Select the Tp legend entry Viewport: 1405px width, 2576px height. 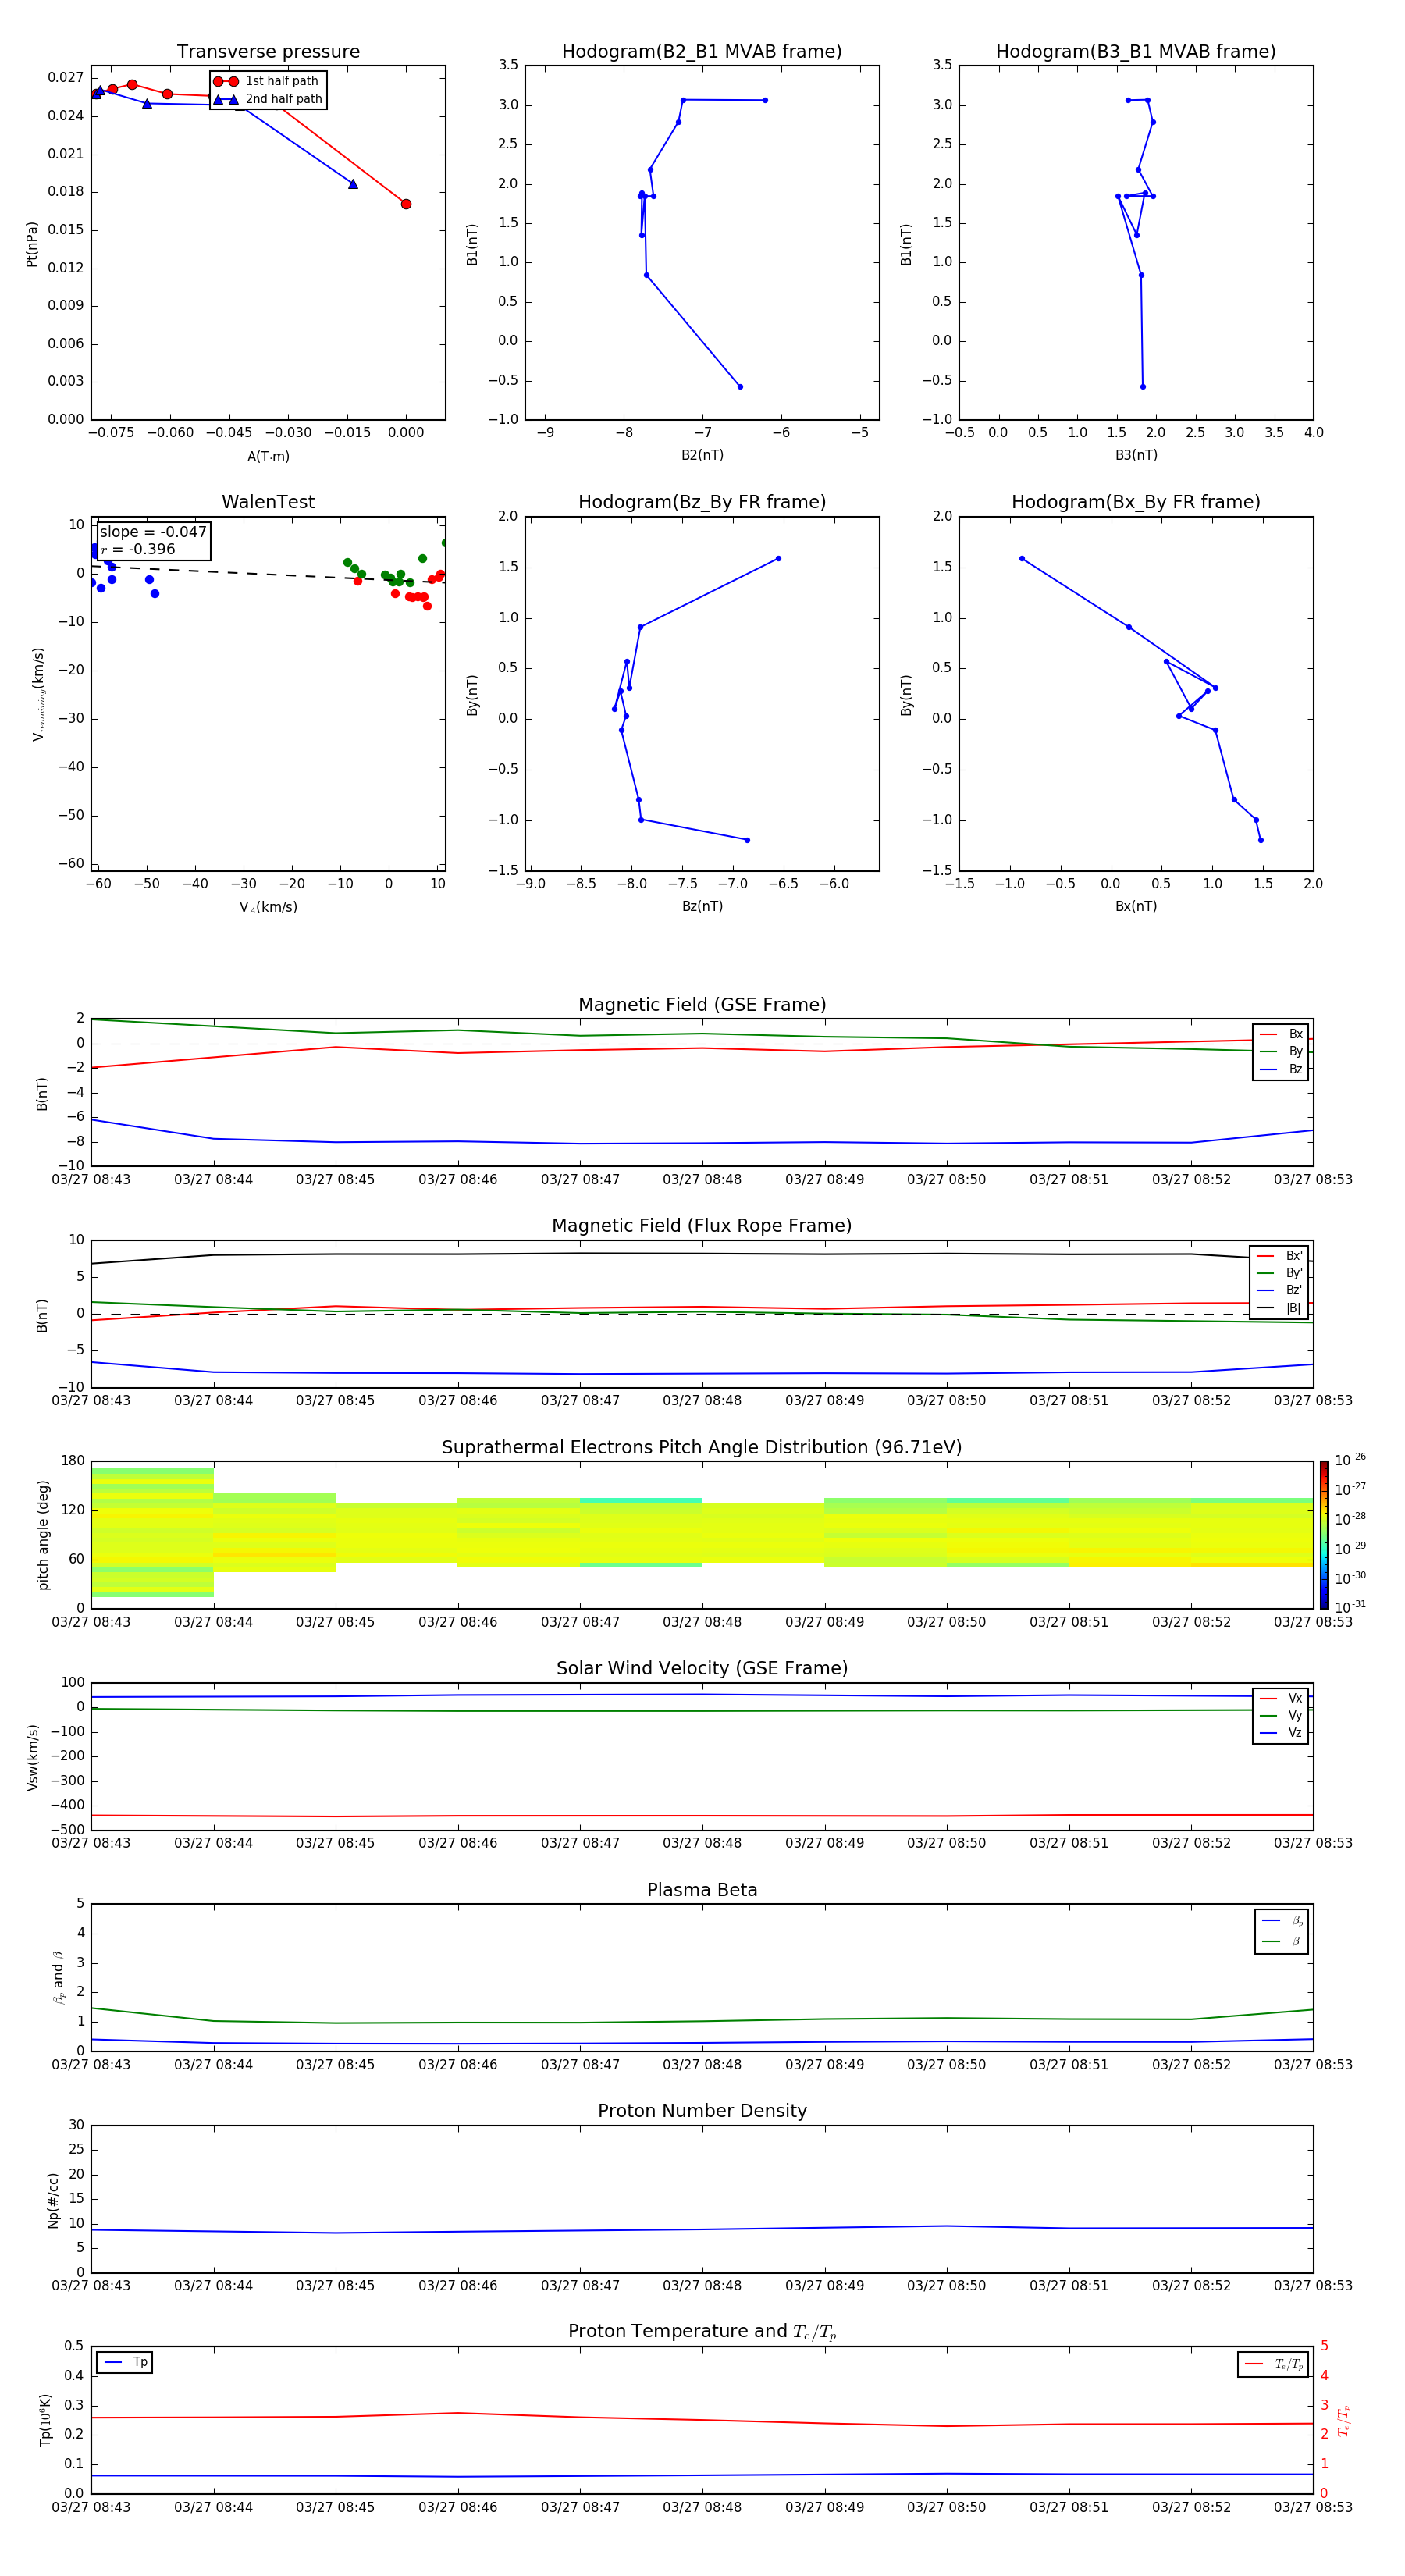click(x=124, y=2363)
